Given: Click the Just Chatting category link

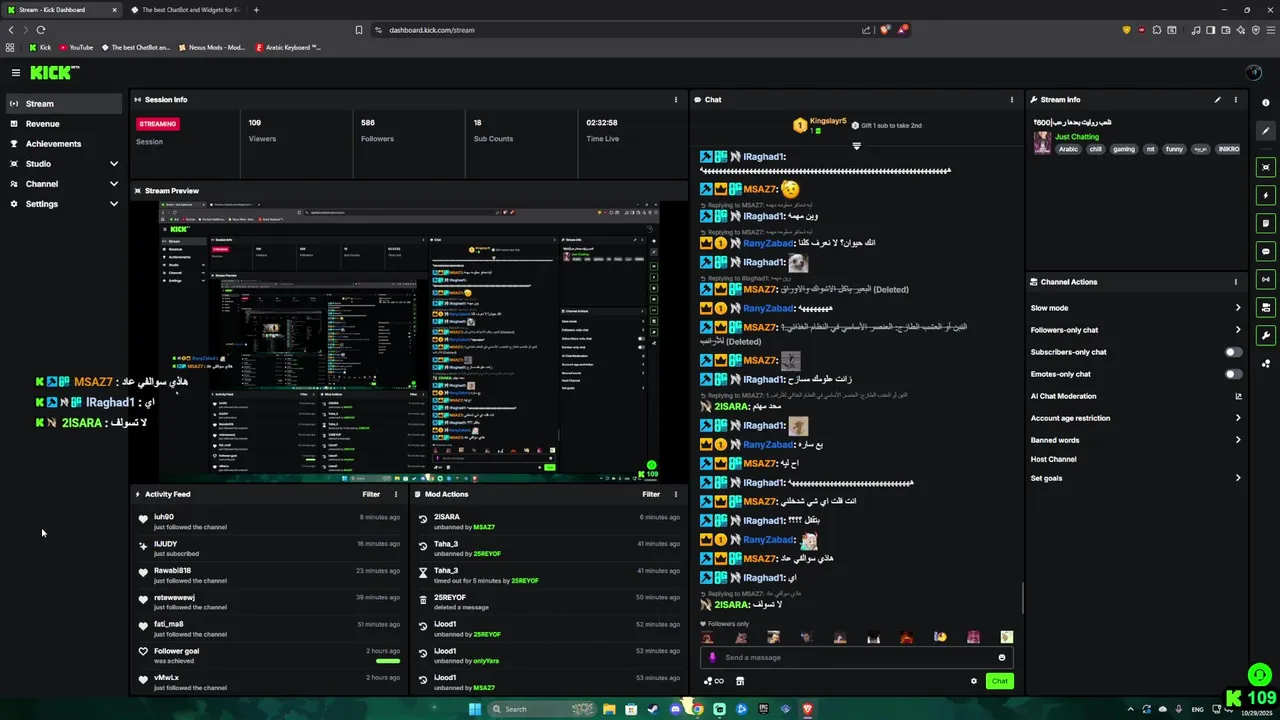Looking at the screenshot, I should (1077, 137).
